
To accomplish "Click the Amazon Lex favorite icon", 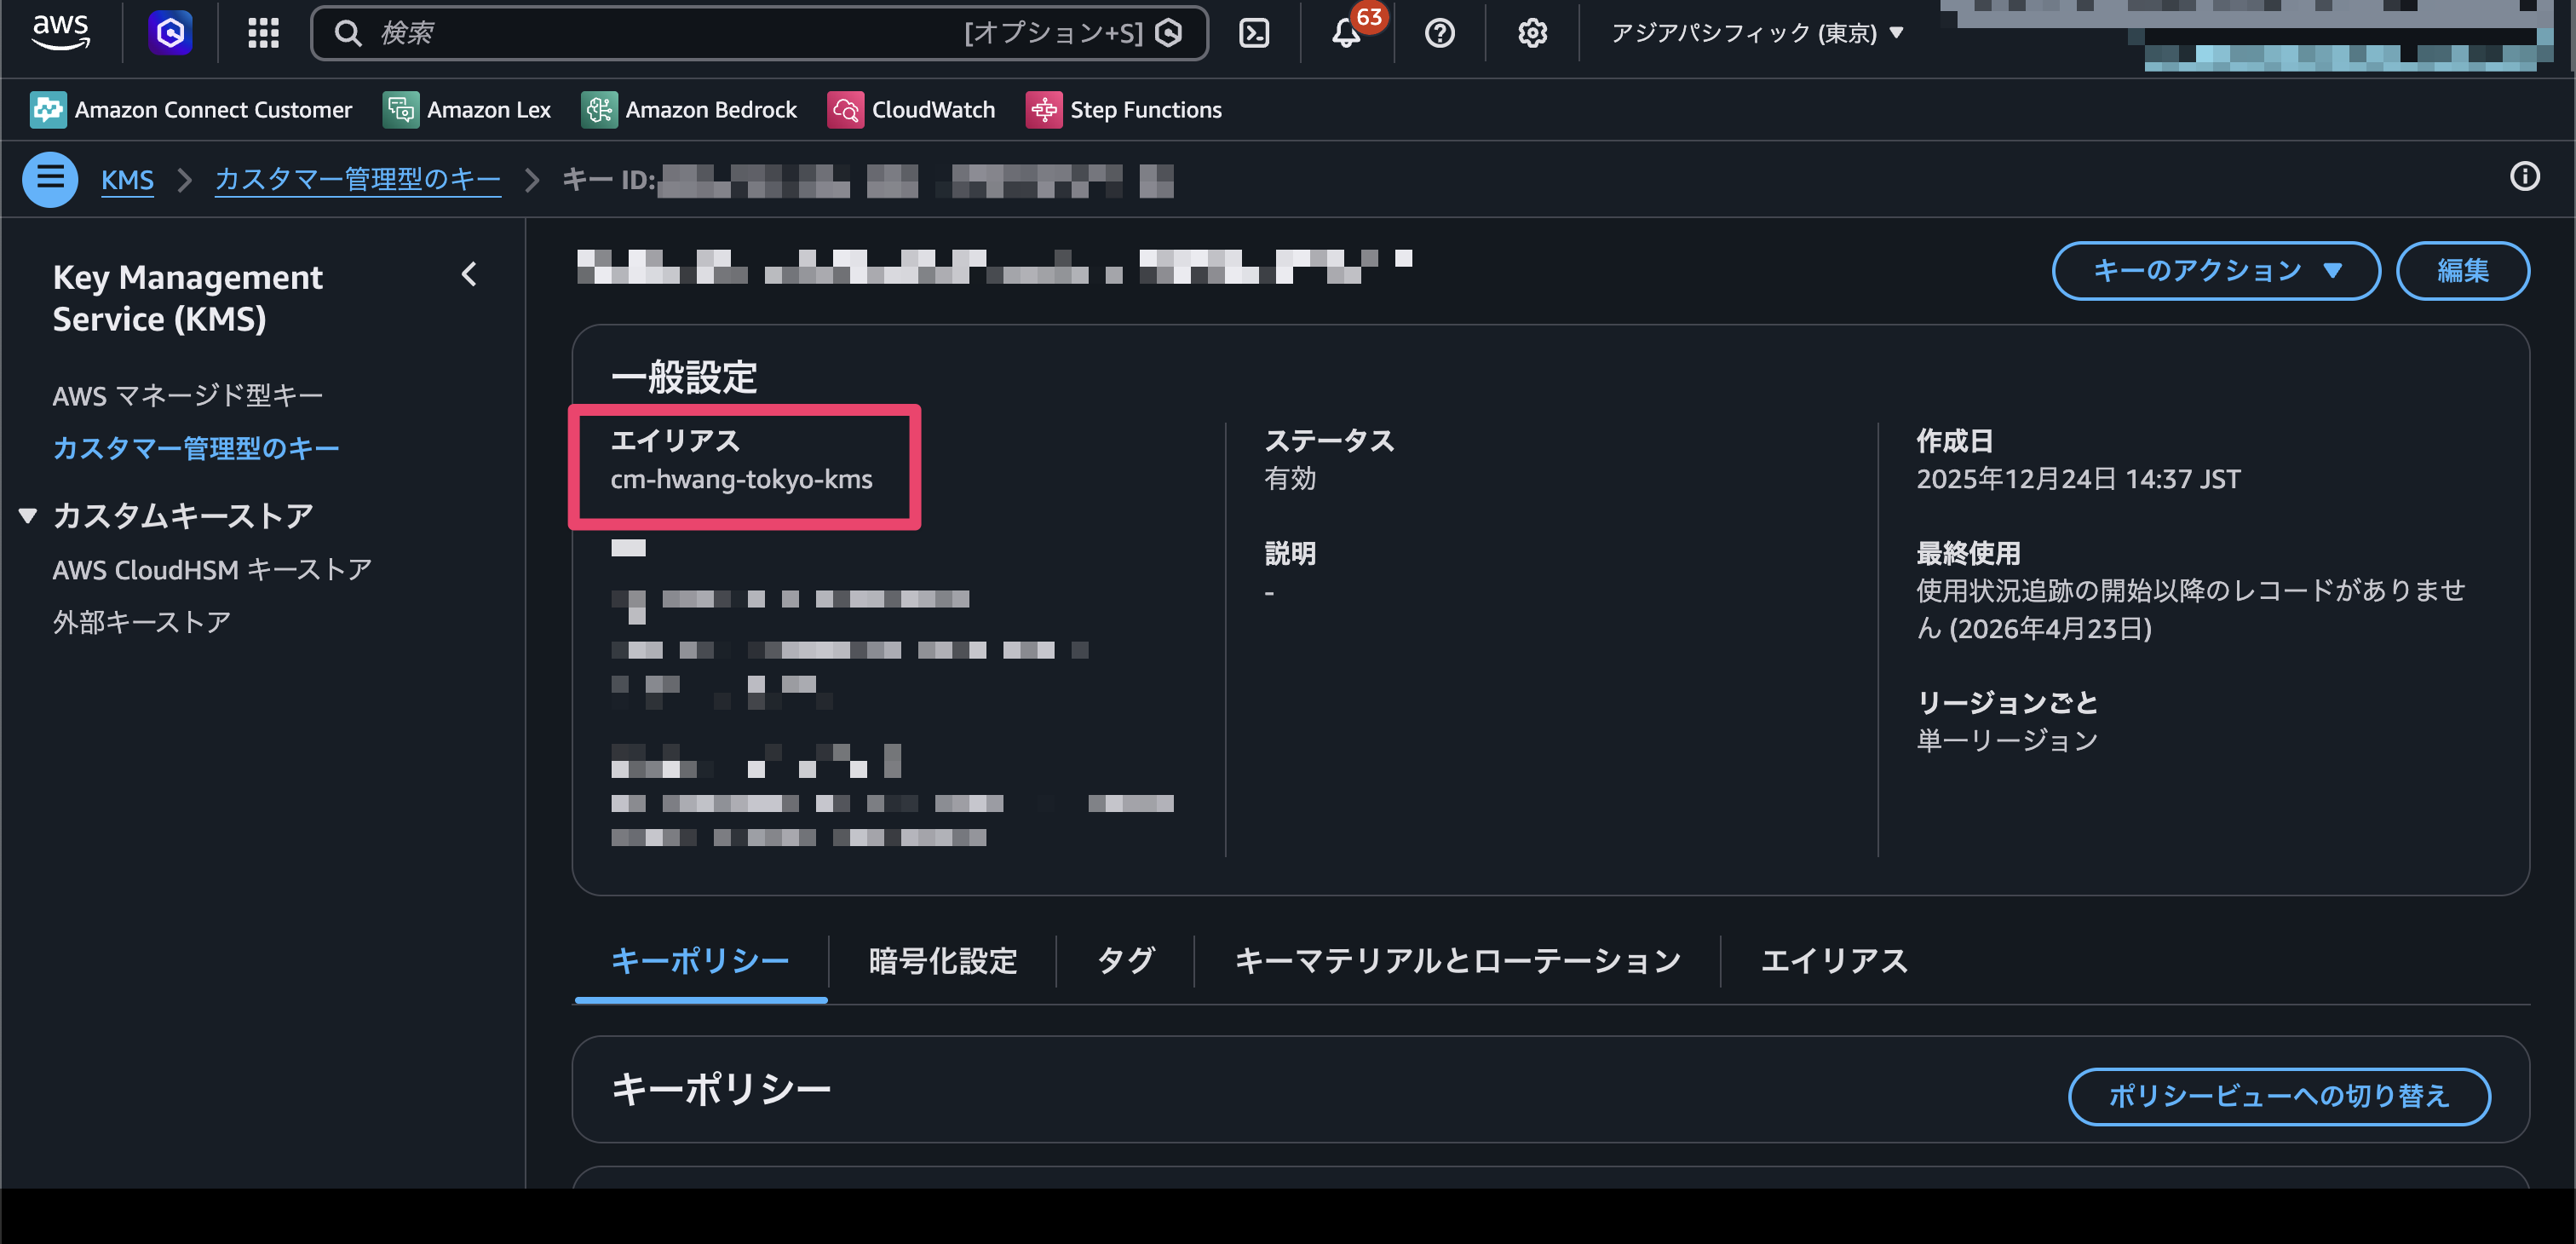I will [x=401, y=109].
